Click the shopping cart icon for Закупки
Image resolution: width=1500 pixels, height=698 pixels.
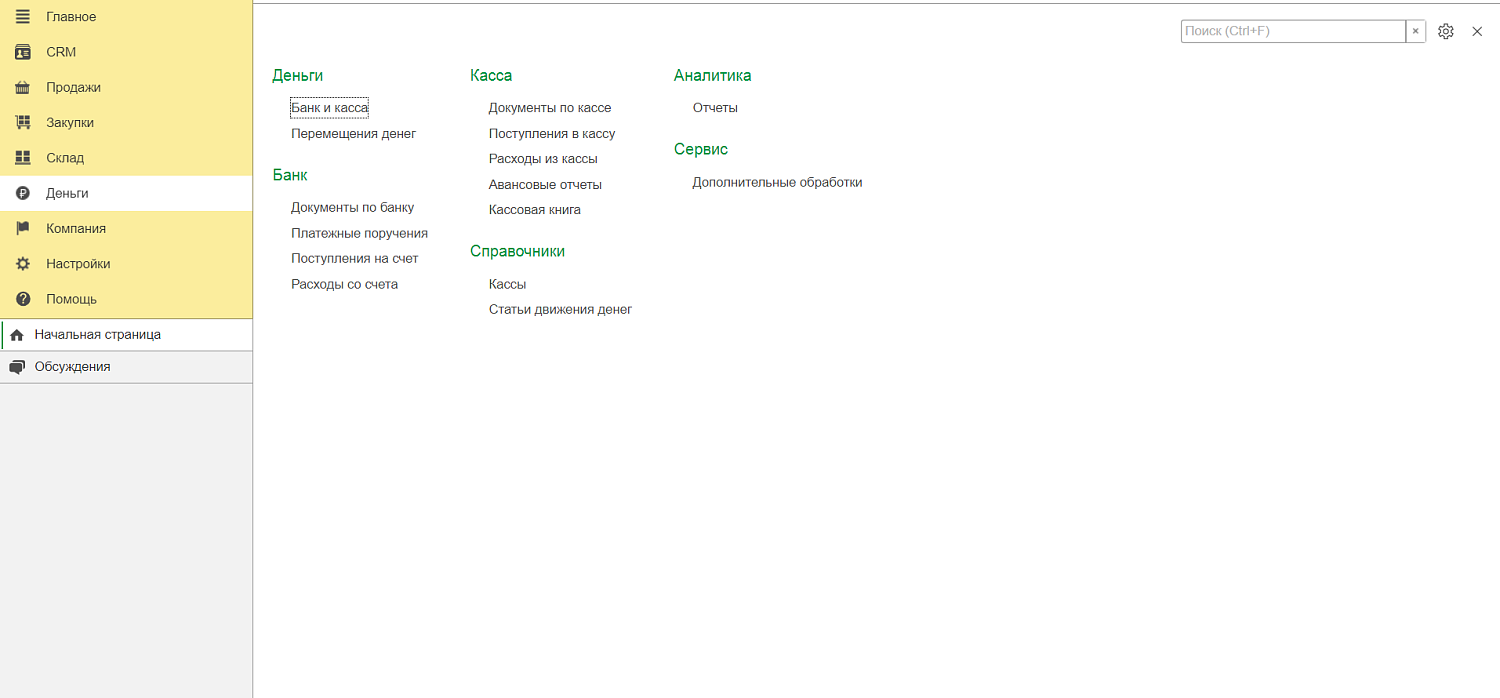(x=23, y=123)
